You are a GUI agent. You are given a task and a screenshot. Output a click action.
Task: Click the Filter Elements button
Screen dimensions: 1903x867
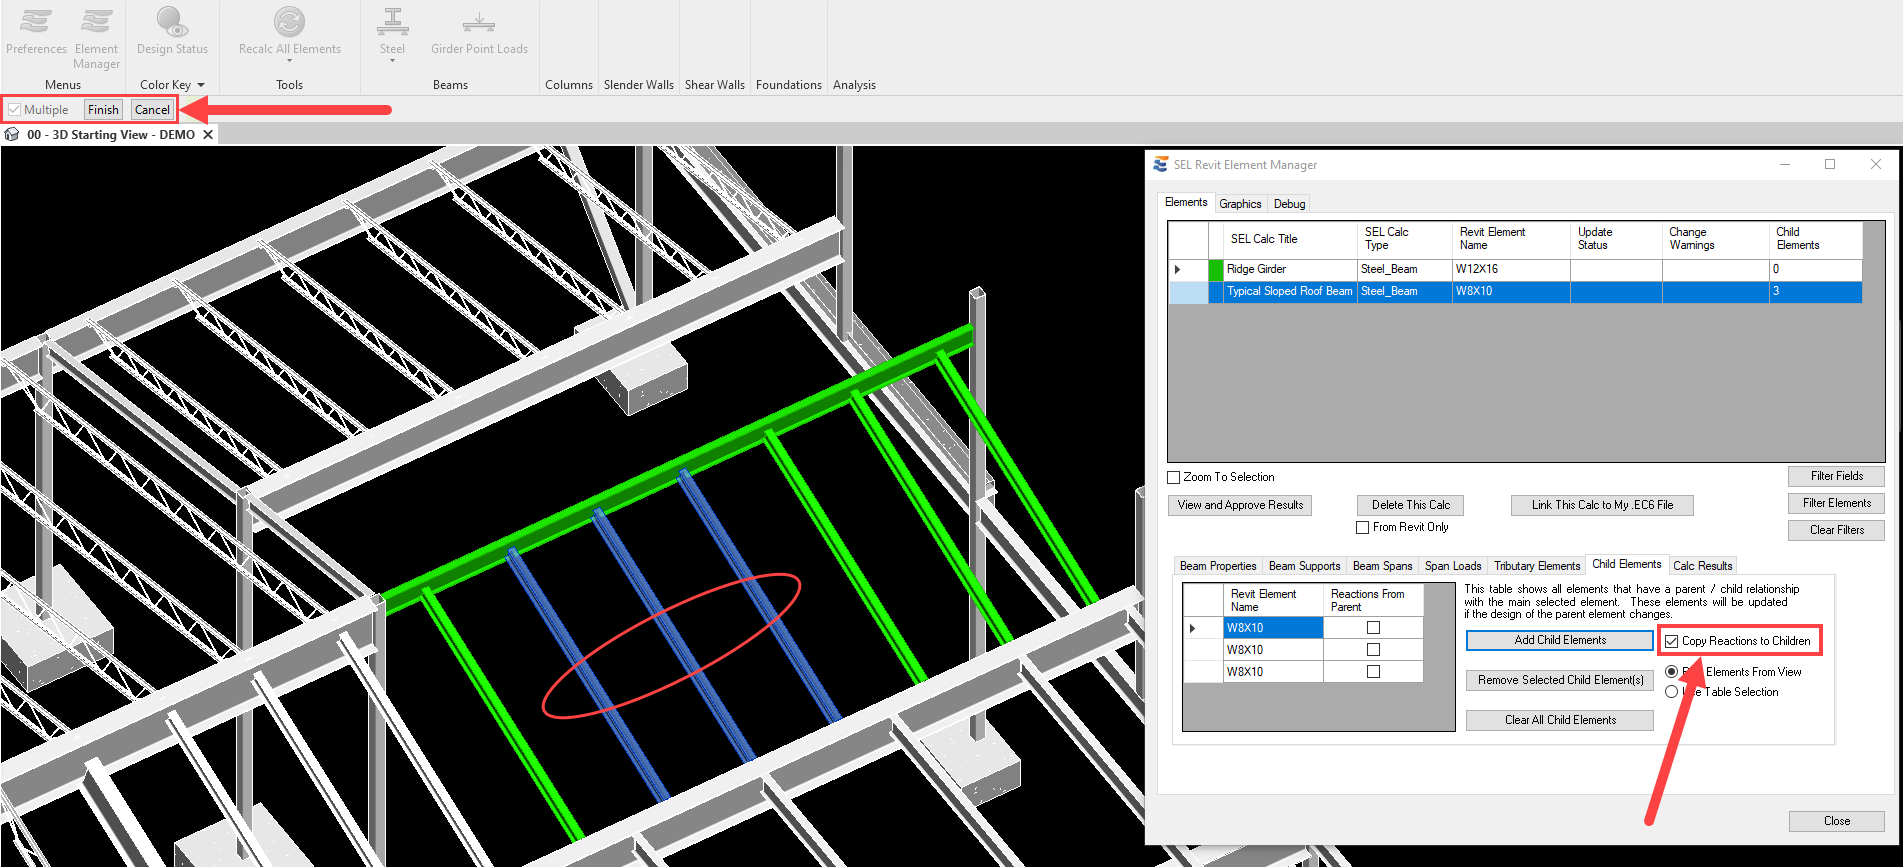click(1836, 503)
